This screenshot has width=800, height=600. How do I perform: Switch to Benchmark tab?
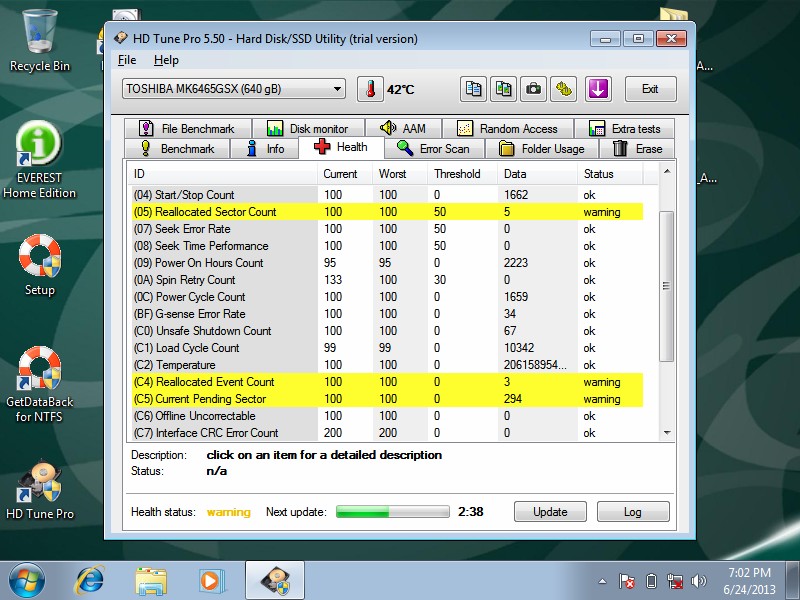point(178,148)
